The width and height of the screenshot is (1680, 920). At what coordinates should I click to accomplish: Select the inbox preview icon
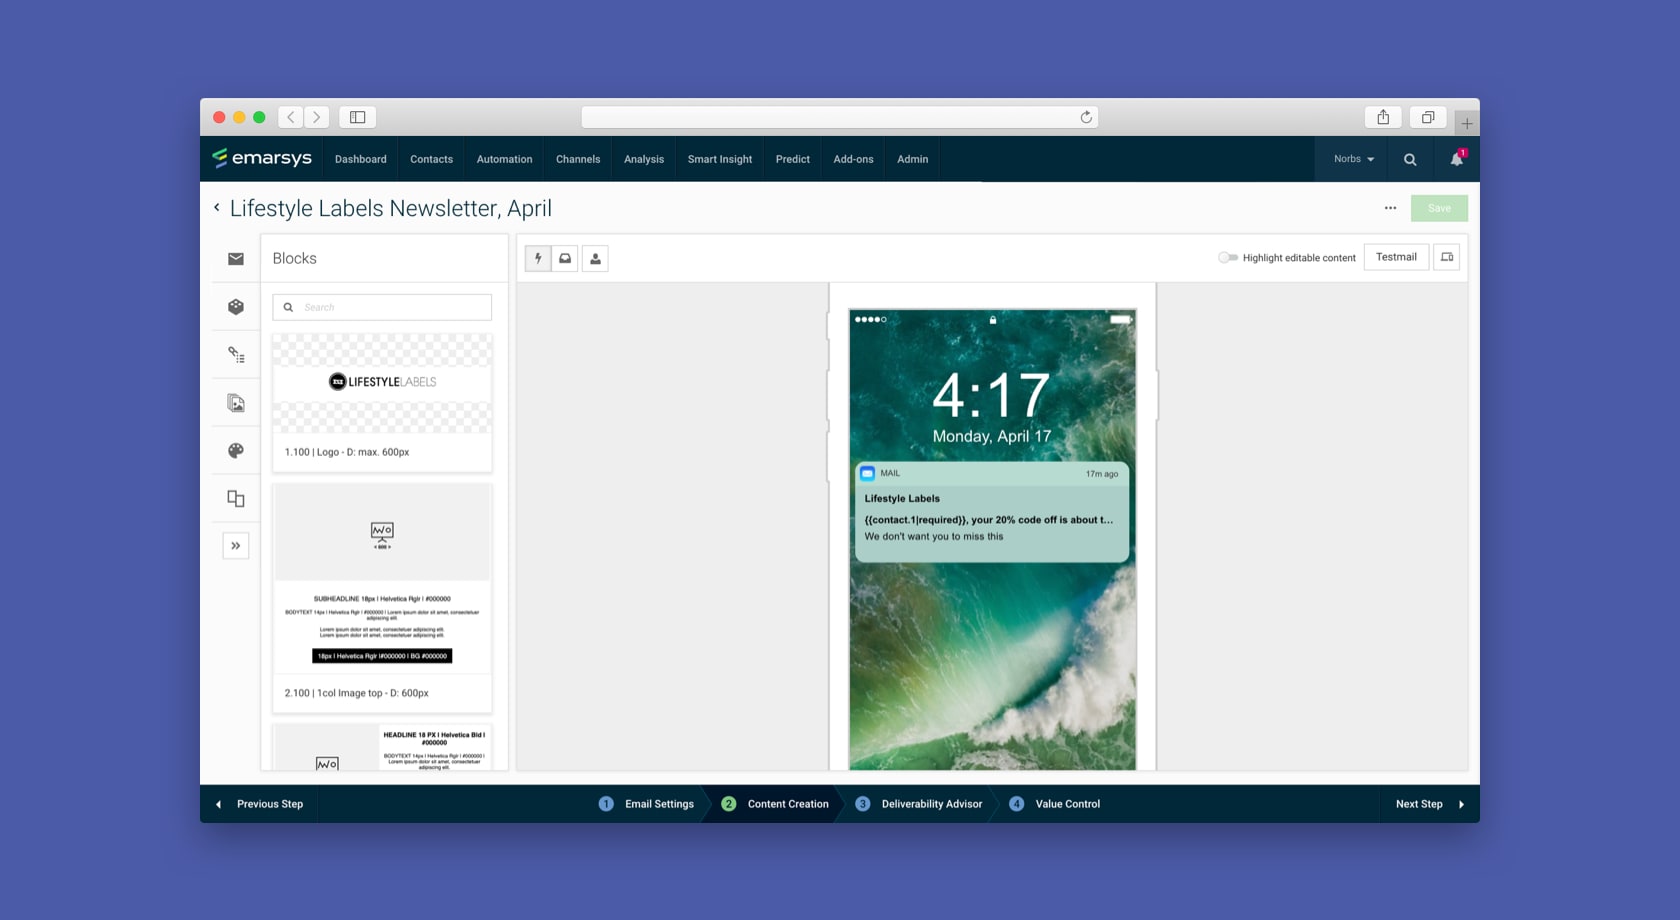[x=565, y=259]
